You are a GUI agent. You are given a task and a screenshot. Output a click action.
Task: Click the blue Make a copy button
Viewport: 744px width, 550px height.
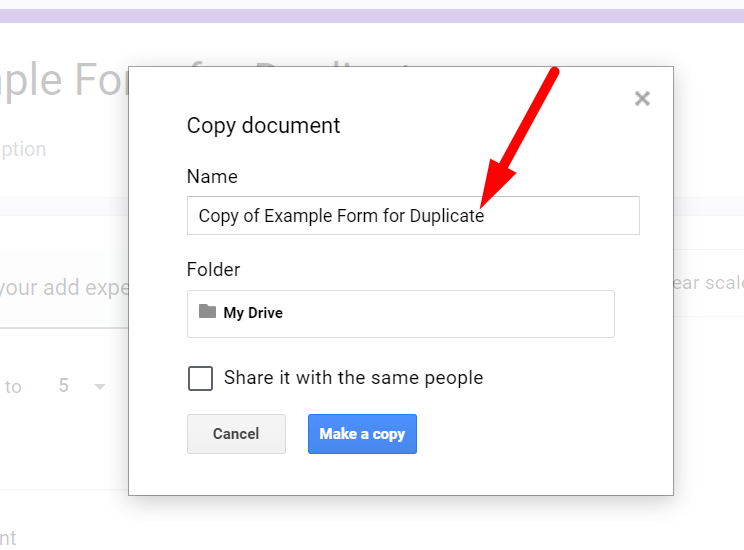pos(362,434)
